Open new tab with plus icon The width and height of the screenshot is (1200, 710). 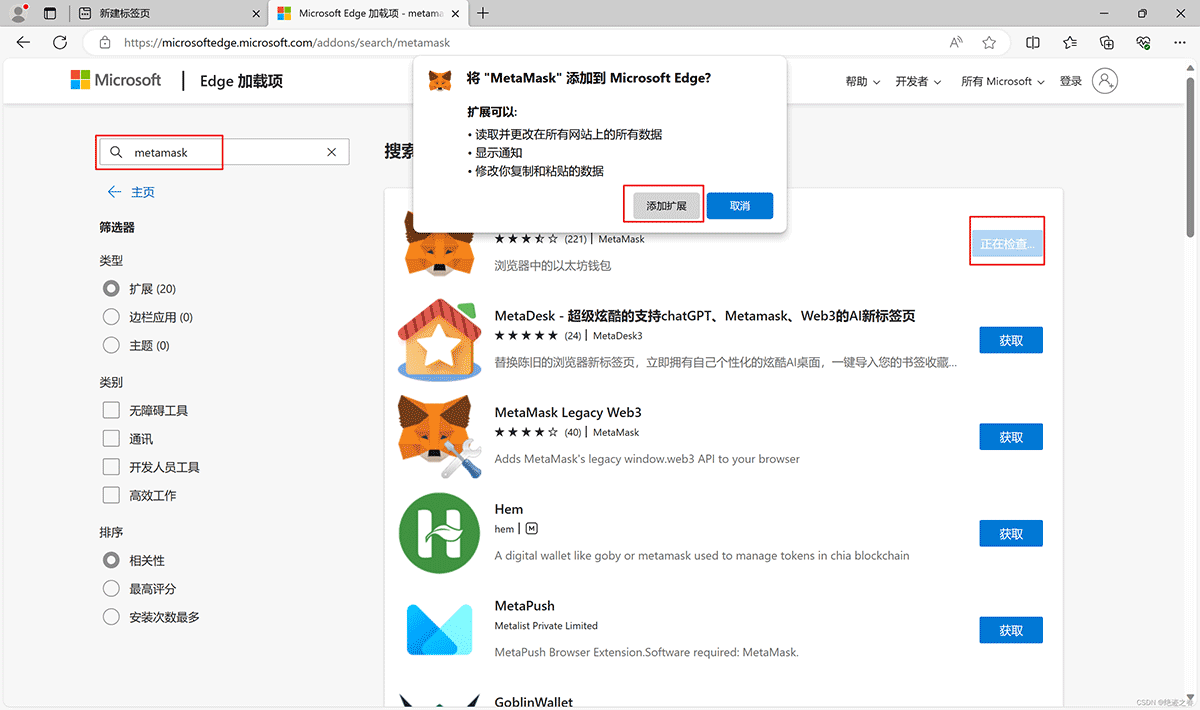tap(483, 13)
